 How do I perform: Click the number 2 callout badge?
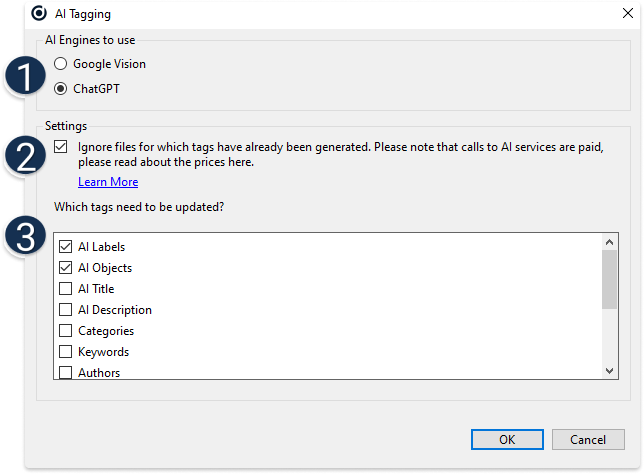click(24, 157)
